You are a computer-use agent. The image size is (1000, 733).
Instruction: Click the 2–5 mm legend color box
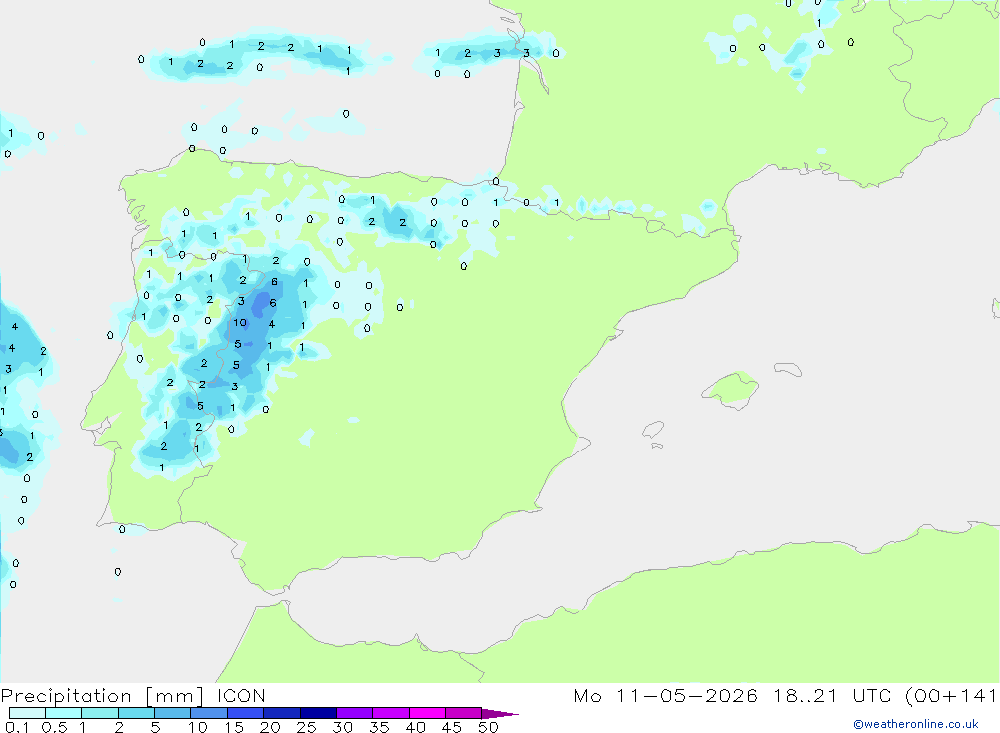point(136,713)
